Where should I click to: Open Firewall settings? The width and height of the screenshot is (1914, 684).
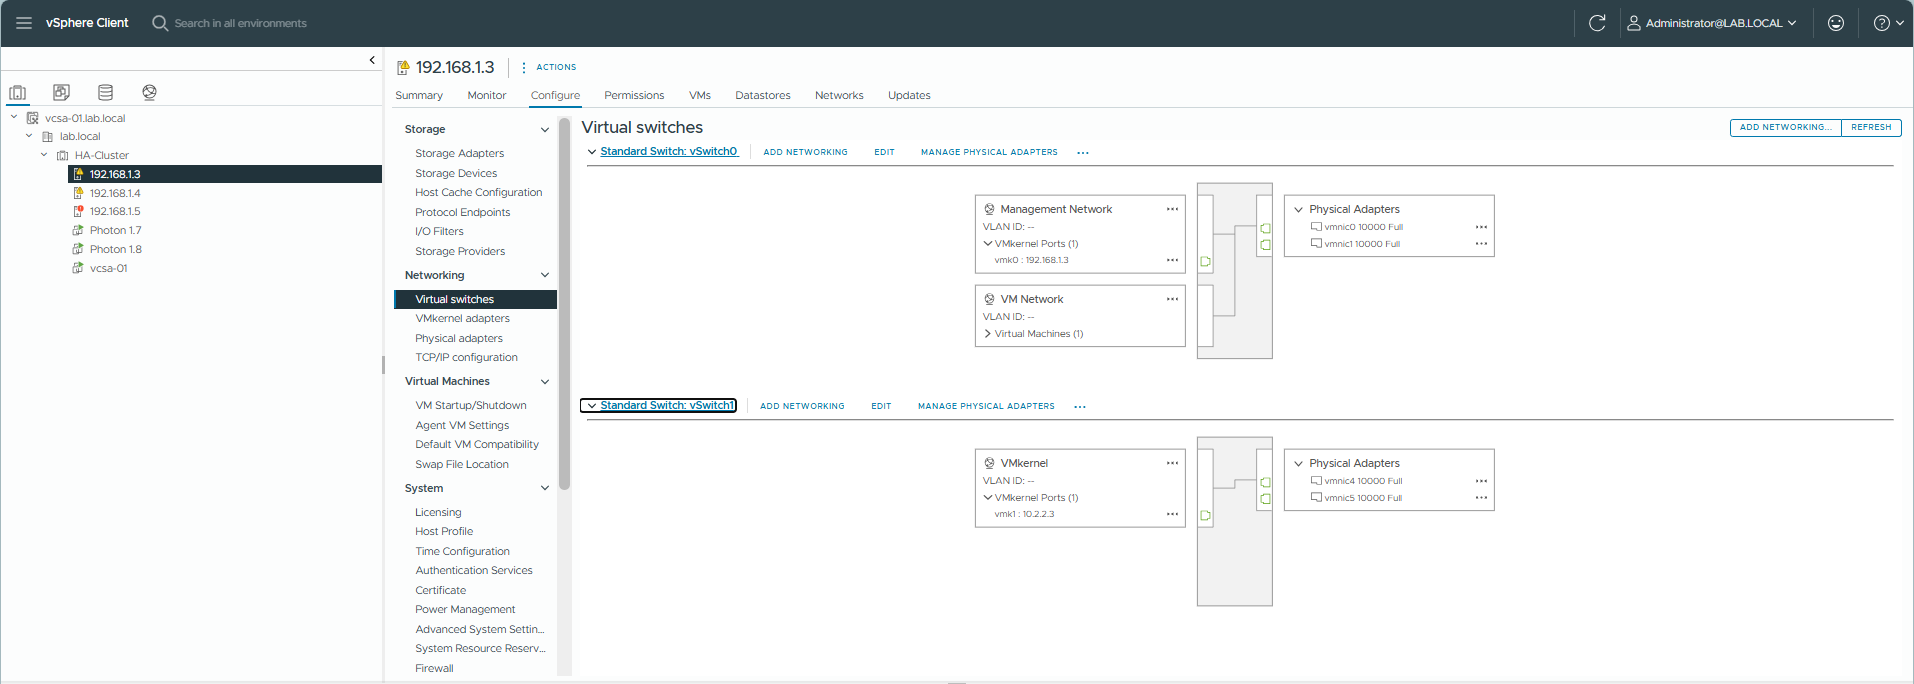click(x=434, y=668)
